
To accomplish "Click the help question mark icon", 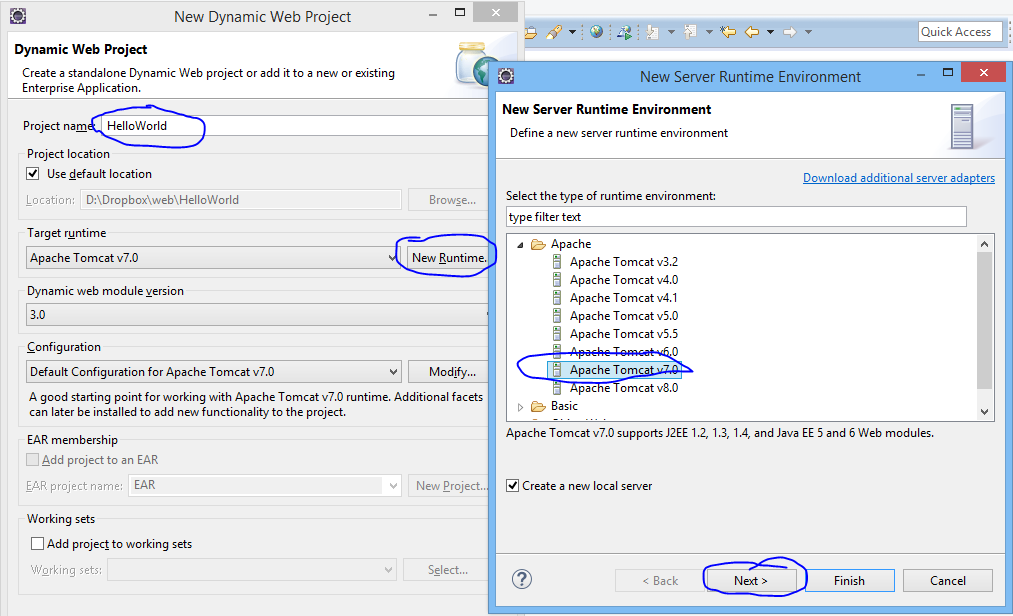I will click(x=522, y=579).
